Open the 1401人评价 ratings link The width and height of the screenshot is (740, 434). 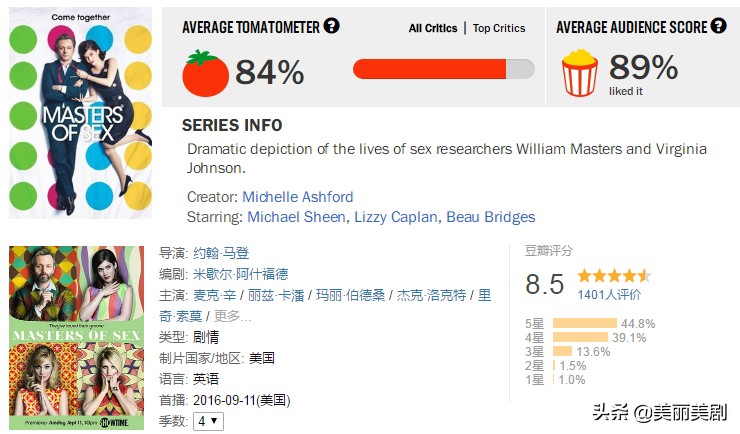tap(609, 295)
